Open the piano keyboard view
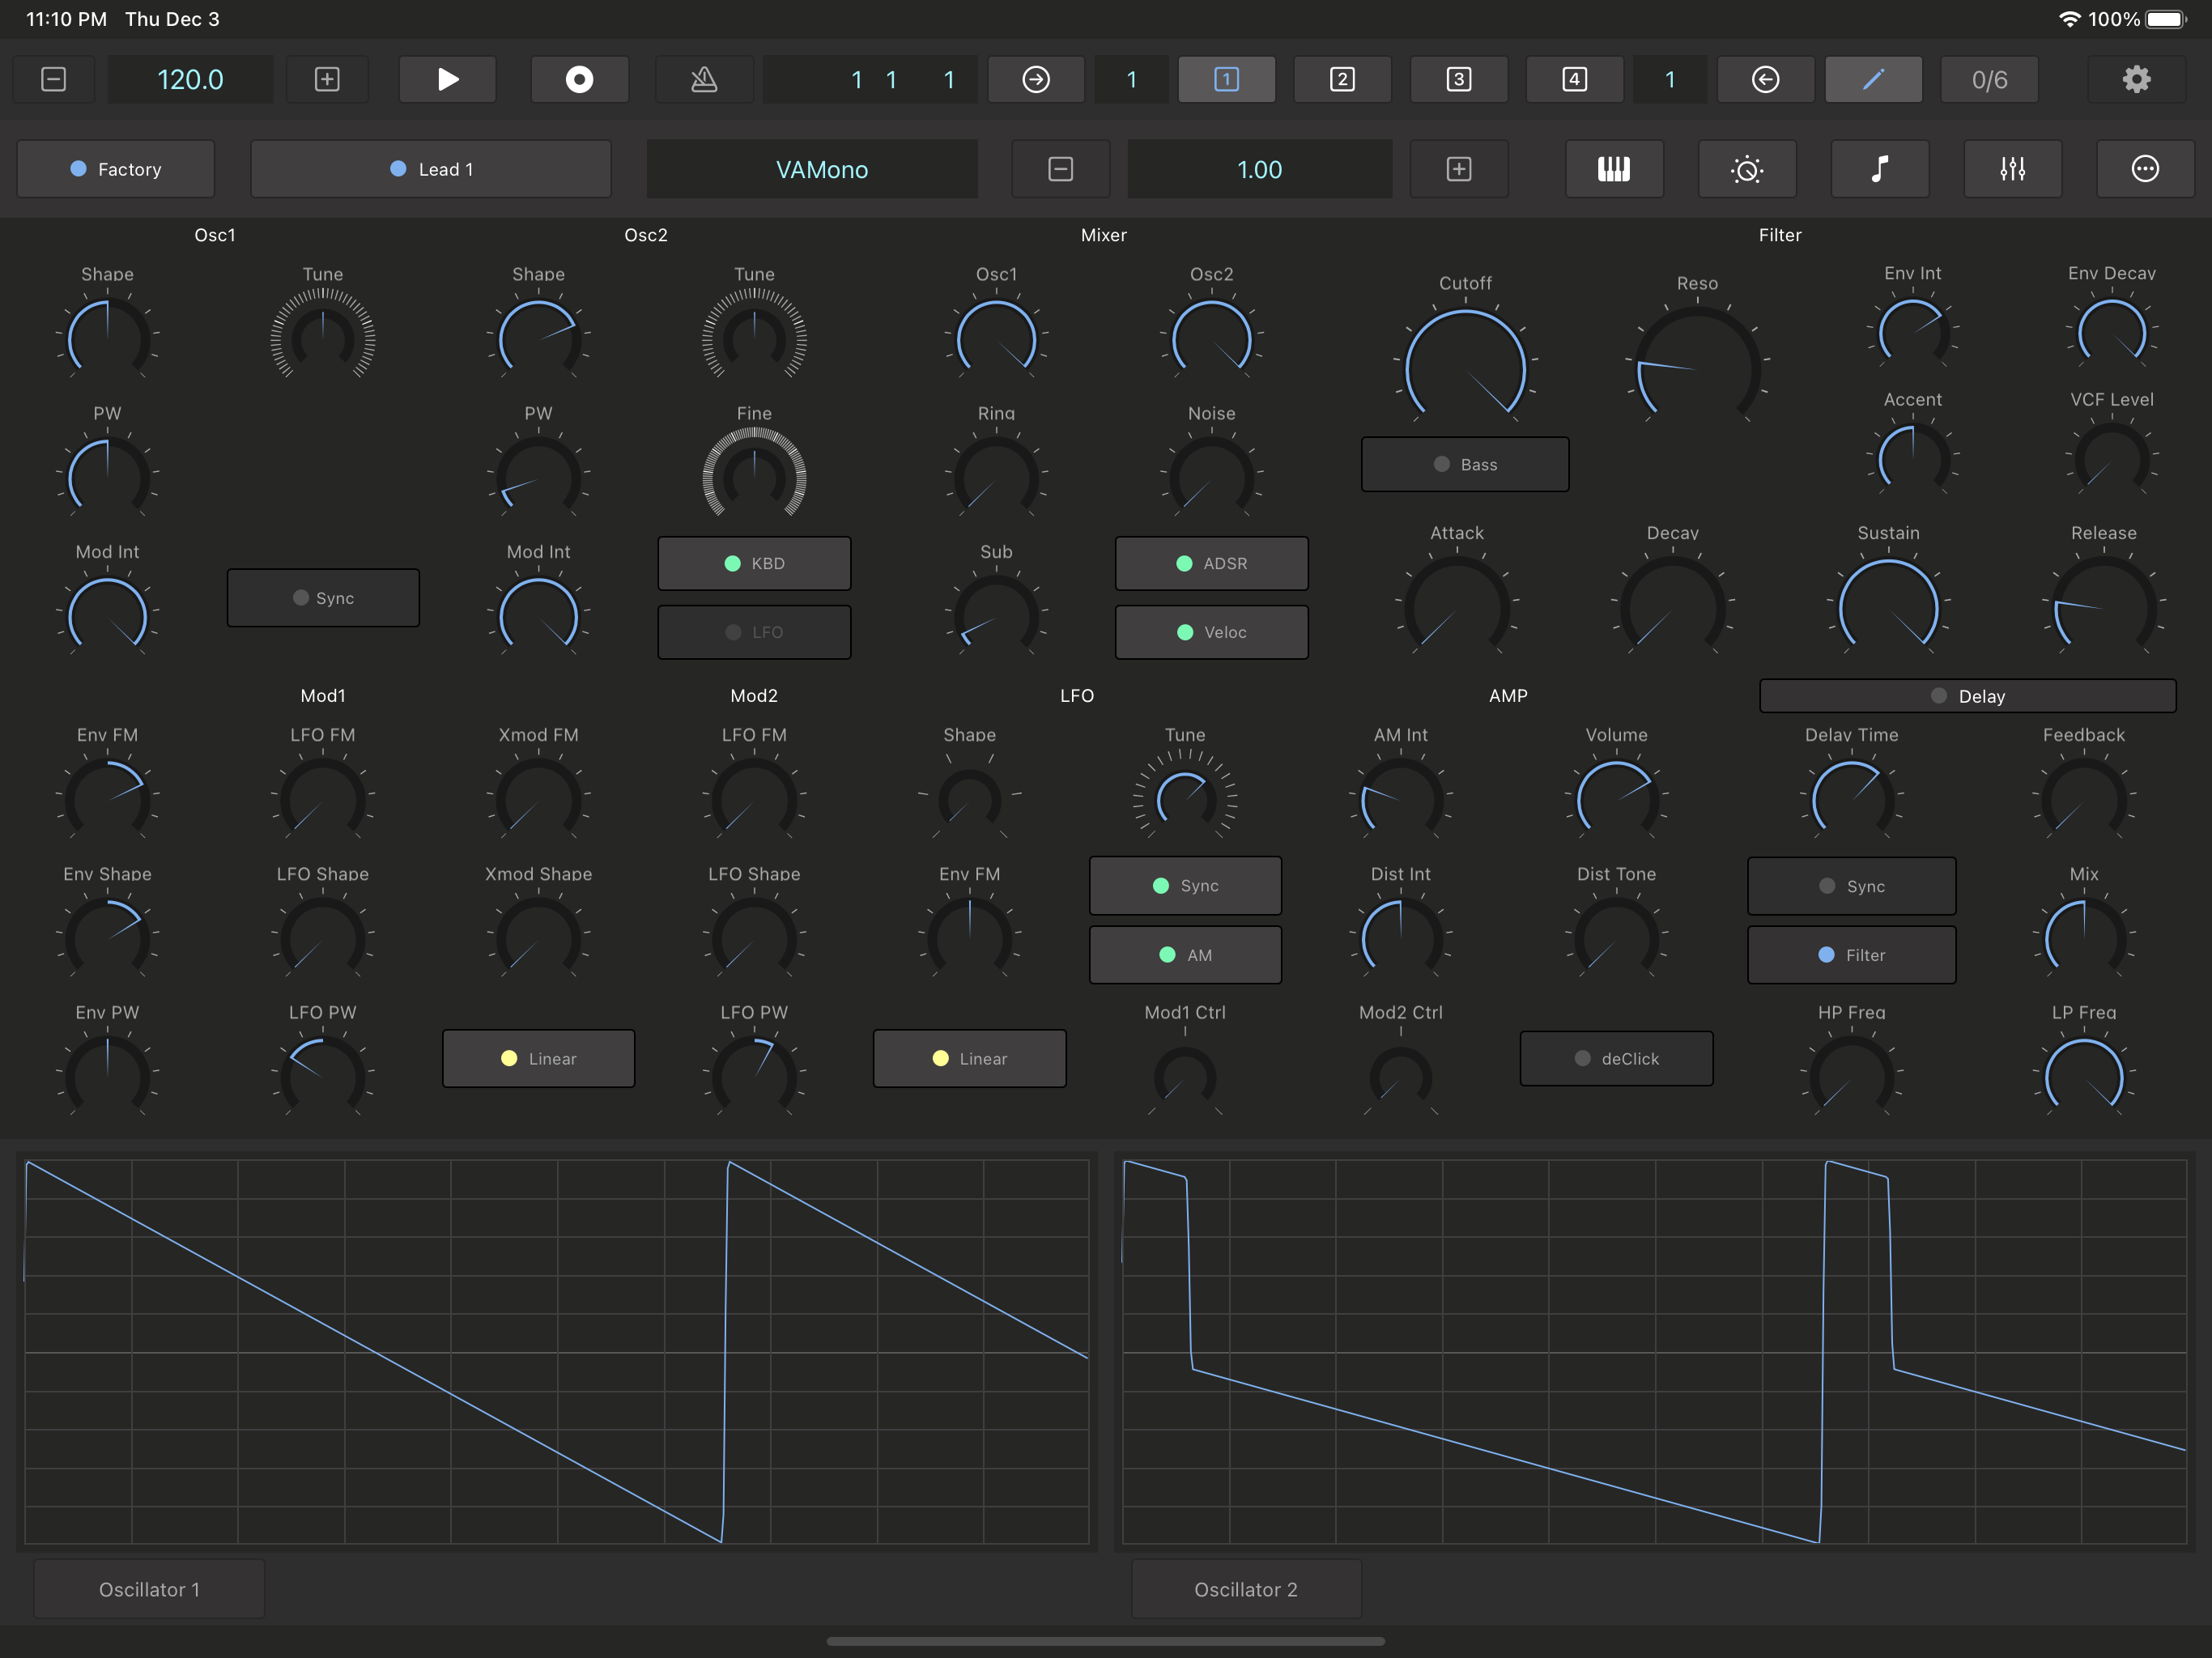The image size is (2212, 1658). [1613, 169]
